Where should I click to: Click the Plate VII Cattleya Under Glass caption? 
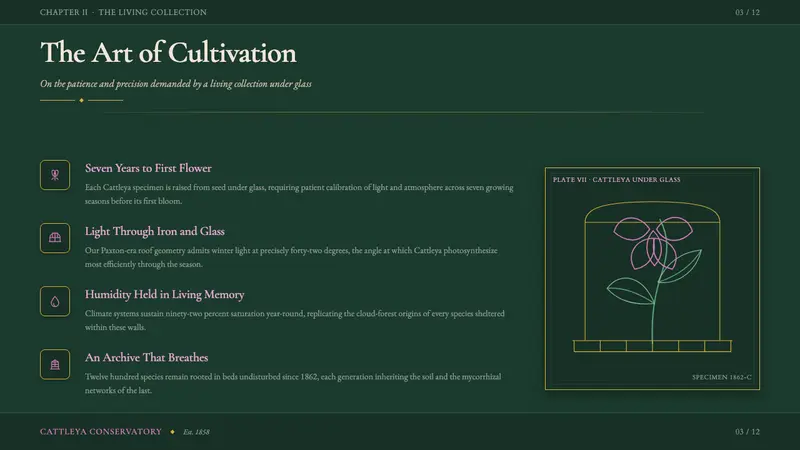pos(616,180)
